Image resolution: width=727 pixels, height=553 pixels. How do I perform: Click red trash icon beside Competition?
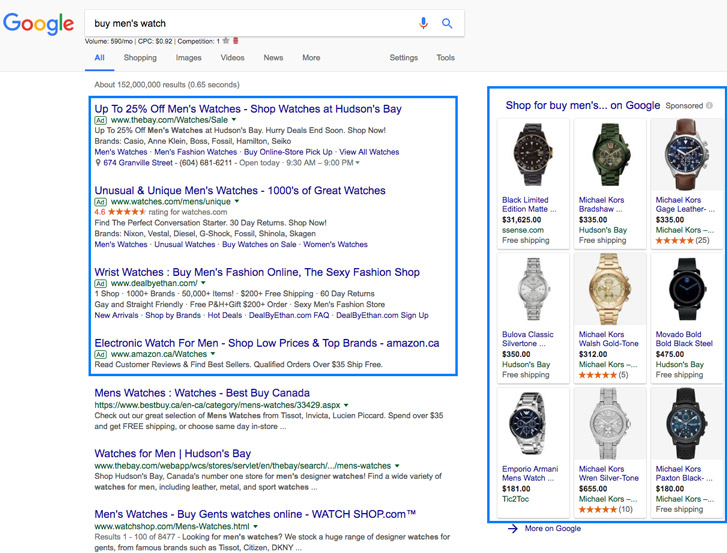(x=236, y=41)
